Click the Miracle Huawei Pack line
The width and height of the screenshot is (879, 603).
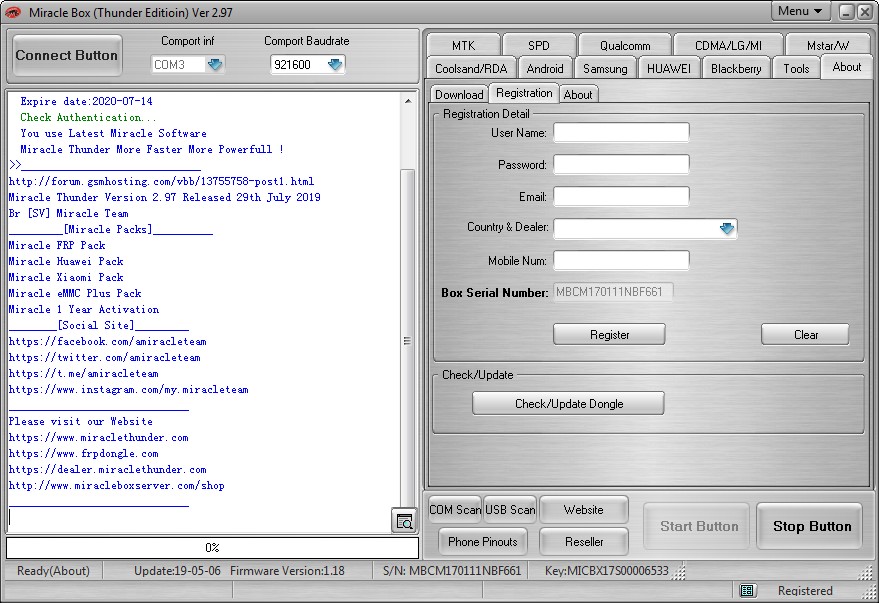point(66,261)
